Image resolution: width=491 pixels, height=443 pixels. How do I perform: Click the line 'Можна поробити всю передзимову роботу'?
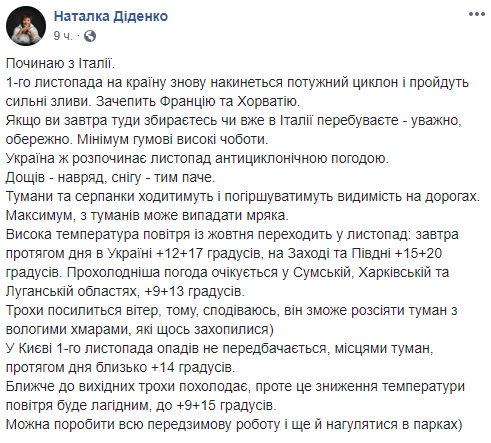point(234,424)
